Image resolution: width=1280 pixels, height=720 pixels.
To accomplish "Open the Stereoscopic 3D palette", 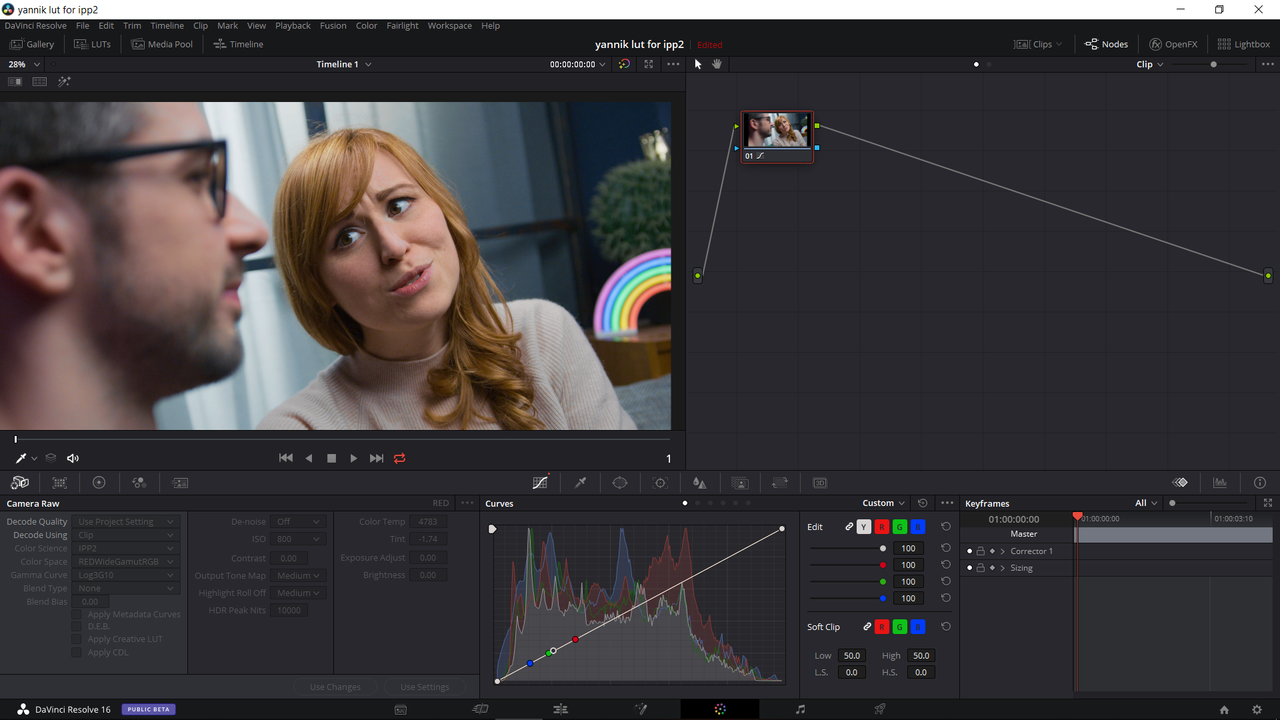I will coord(820,483).
